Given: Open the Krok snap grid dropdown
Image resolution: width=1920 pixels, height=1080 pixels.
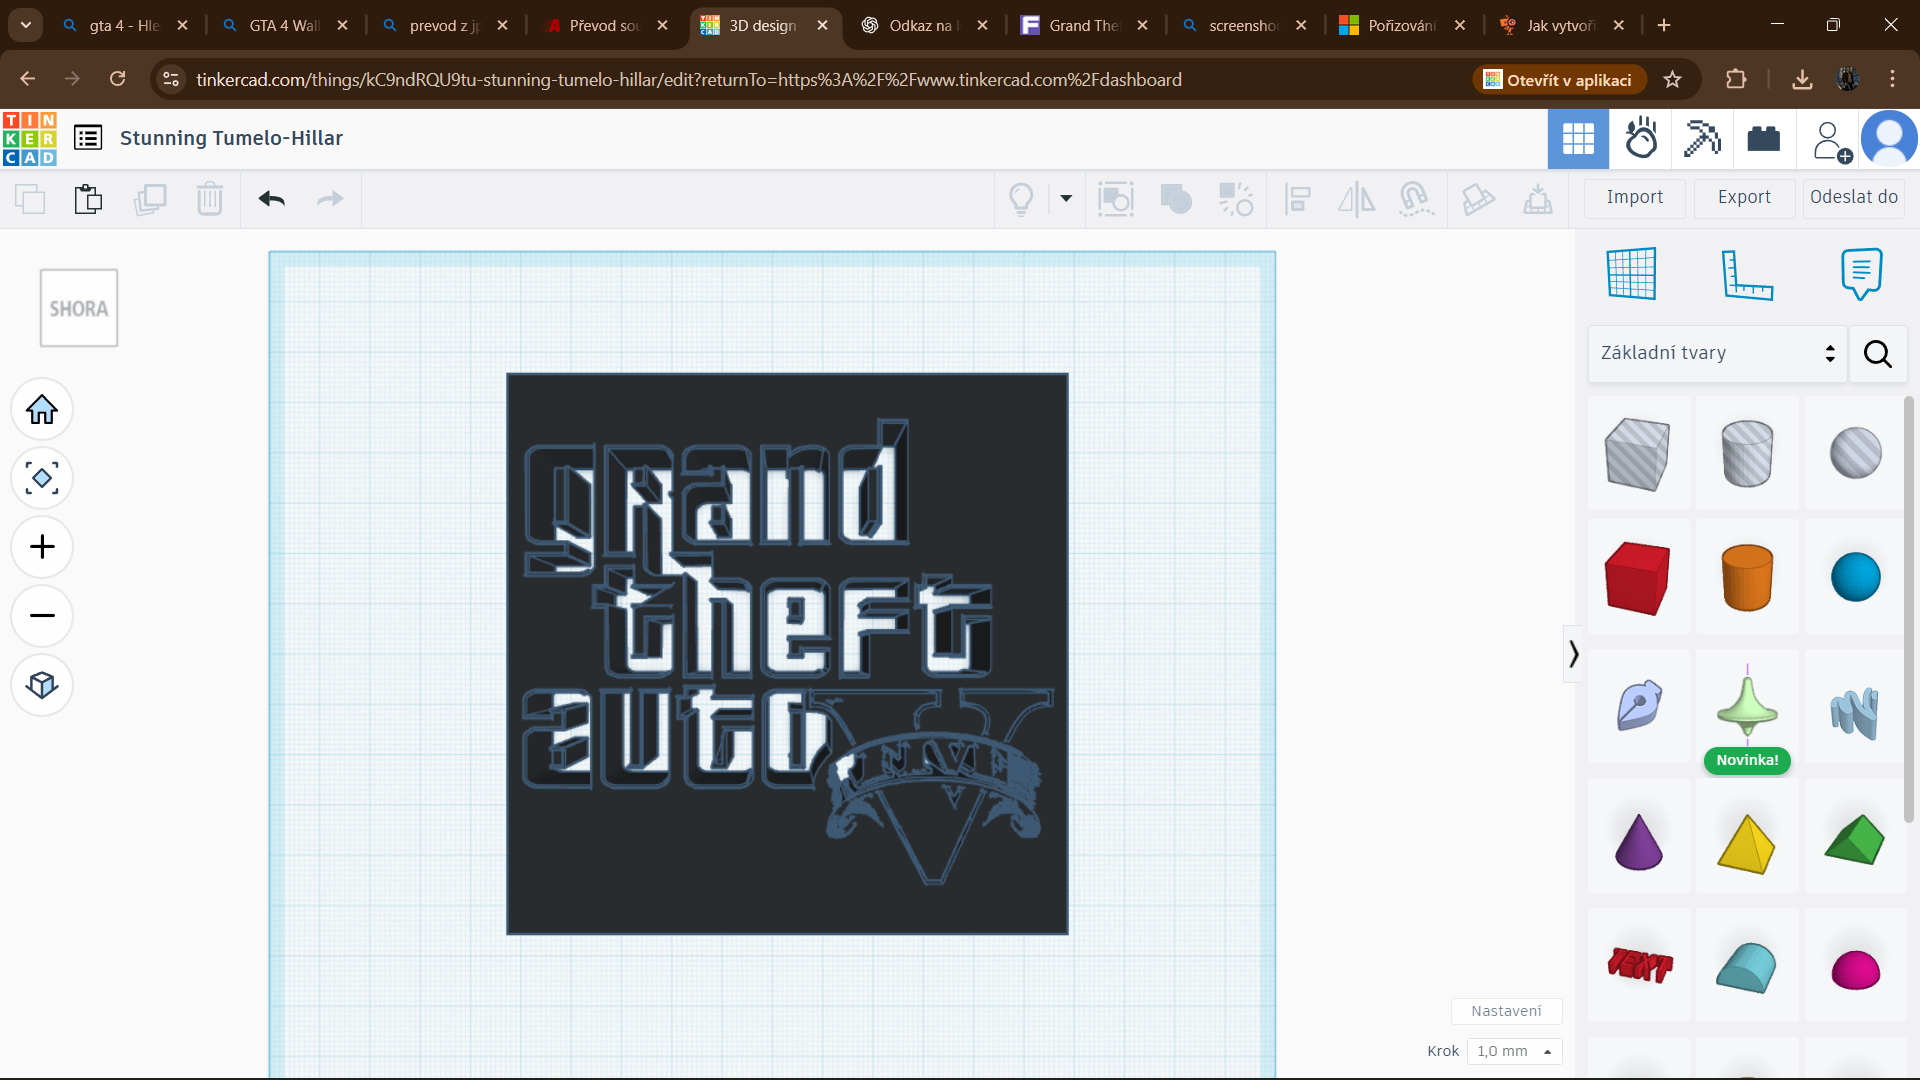Looking at the screenshot, I should 1514,1051.
